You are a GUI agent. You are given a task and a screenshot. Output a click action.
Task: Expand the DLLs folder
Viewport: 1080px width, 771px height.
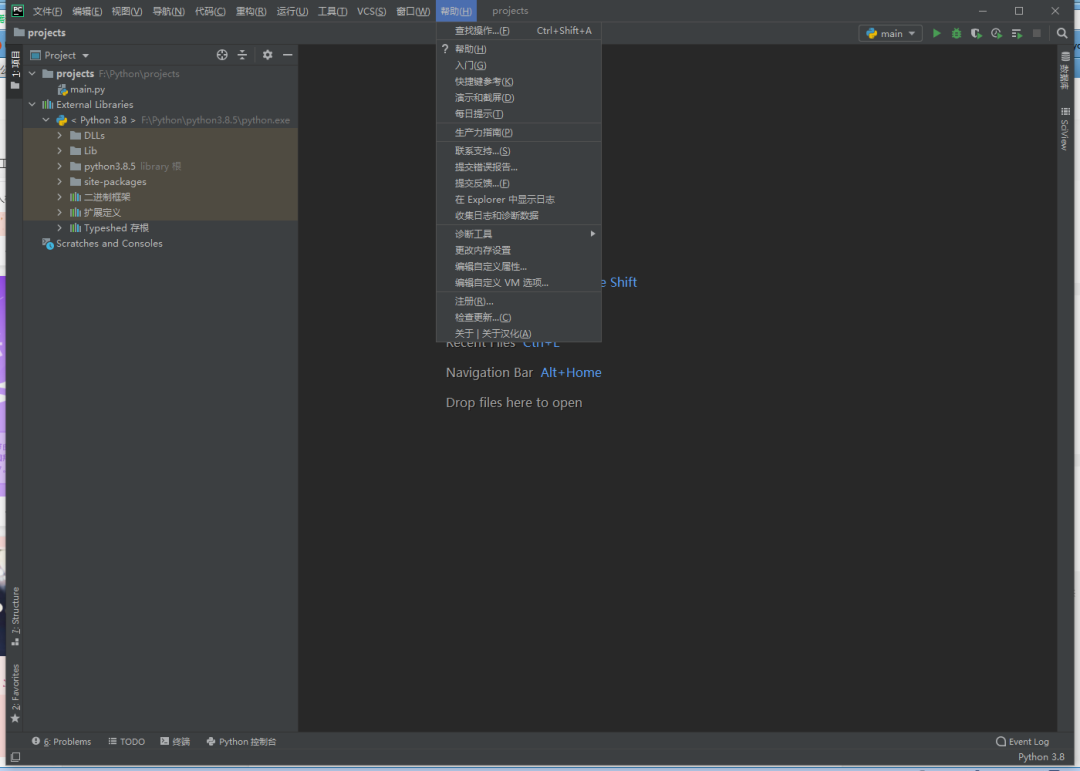(x=60, y=135)
